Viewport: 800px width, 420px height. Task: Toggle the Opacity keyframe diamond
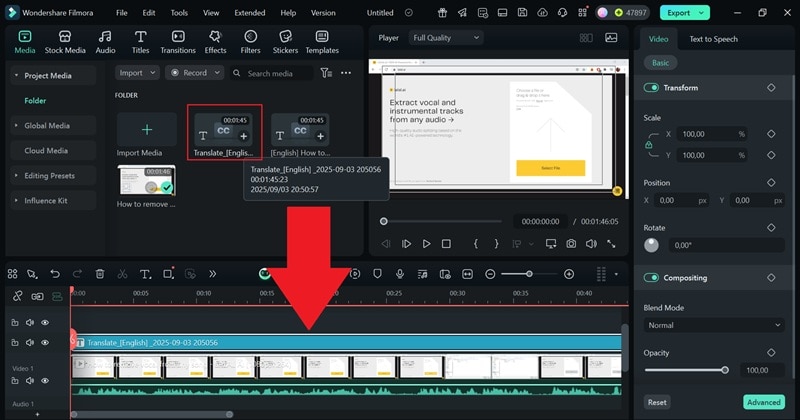click(771, 352)
